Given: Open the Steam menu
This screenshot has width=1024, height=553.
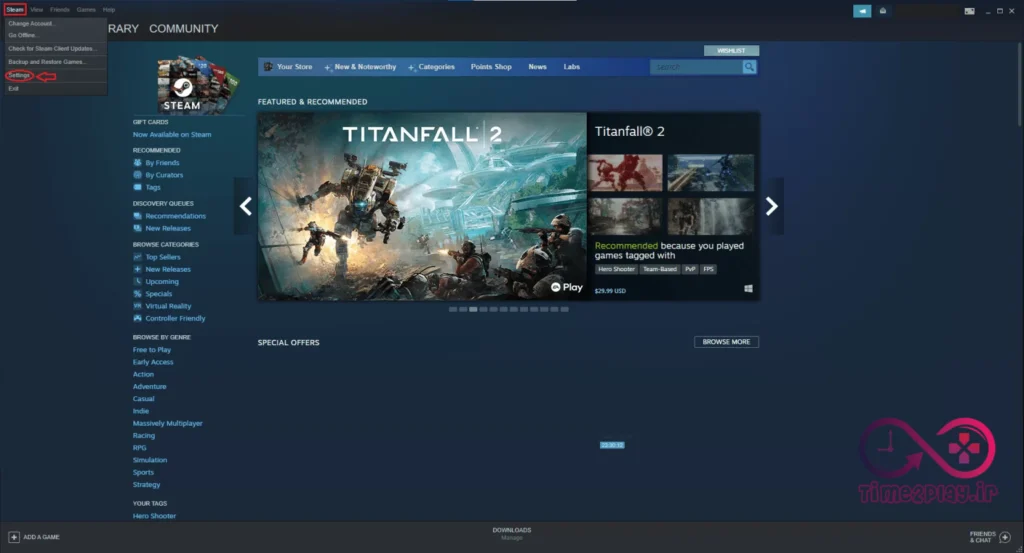Looking at the screenshot, I should click(15, 10).
